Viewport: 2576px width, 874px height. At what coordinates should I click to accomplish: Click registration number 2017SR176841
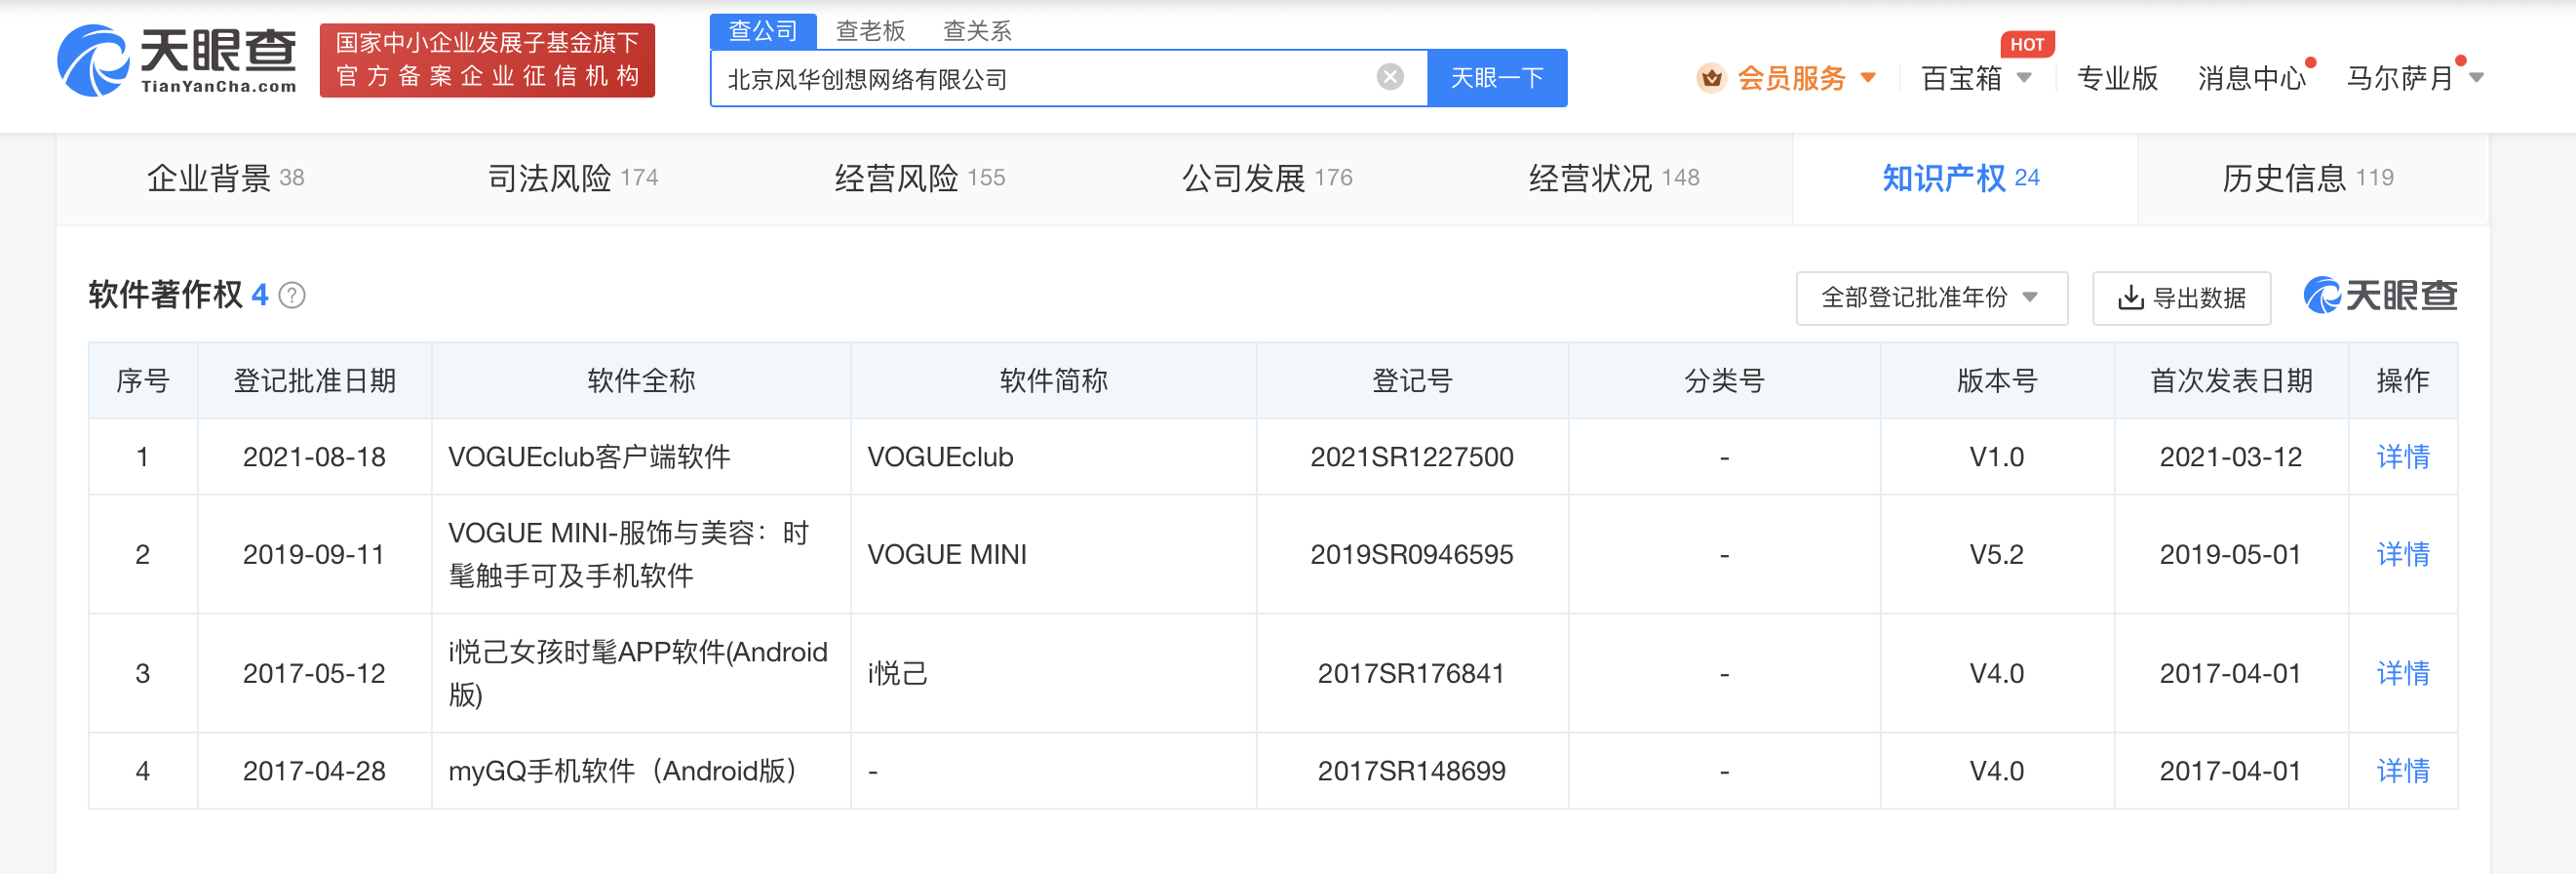coord(1411,673)
